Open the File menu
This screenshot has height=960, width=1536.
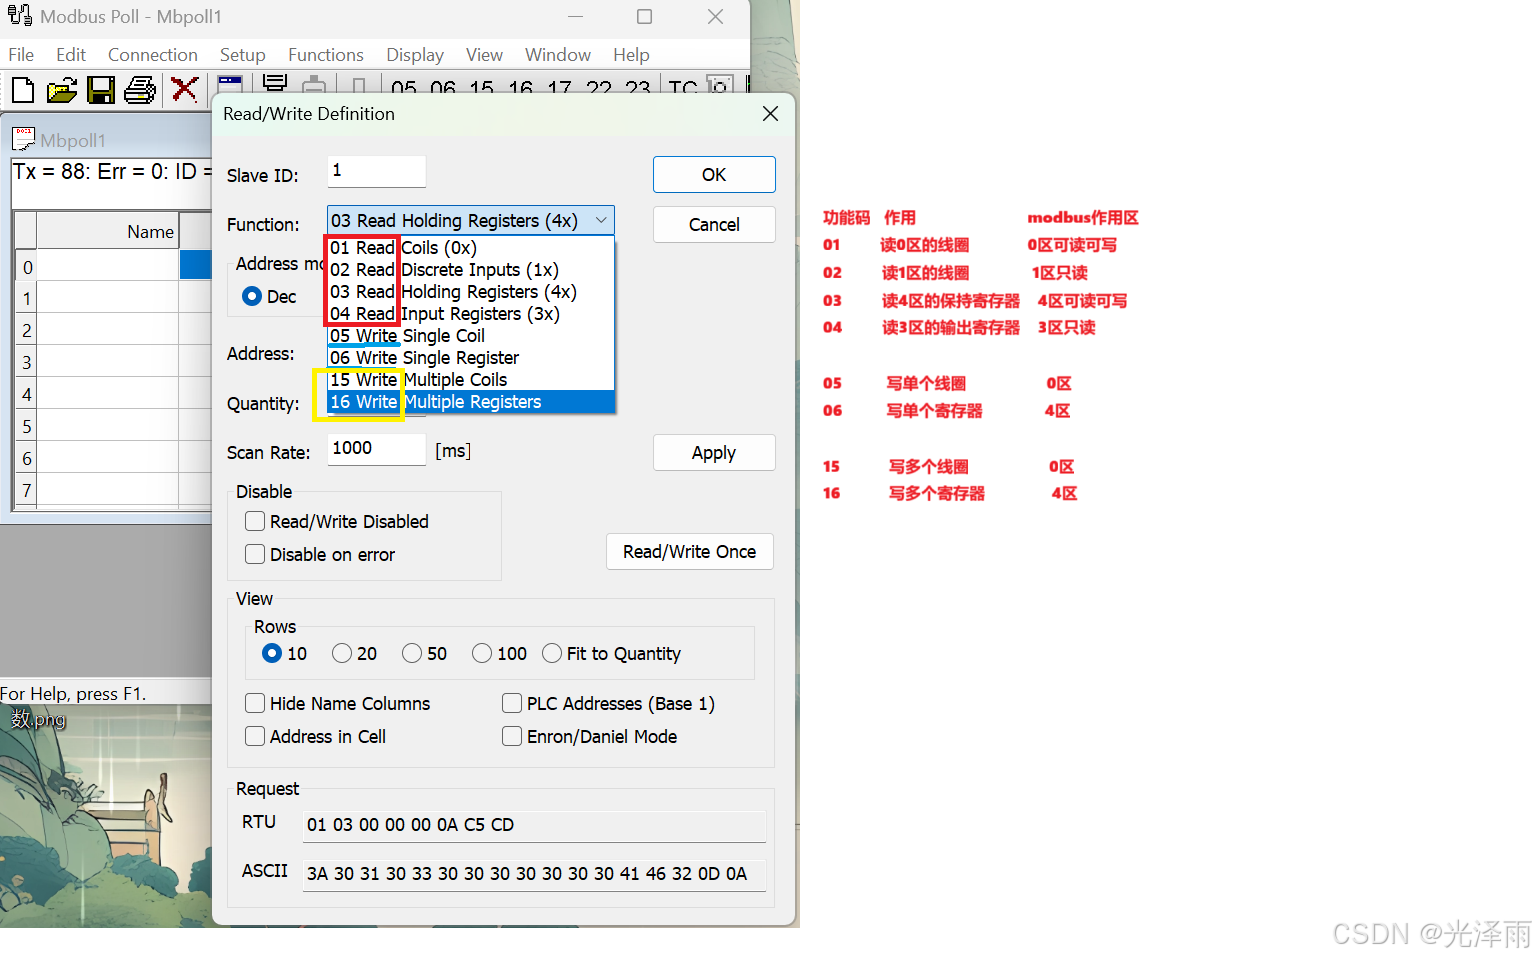[x=21, y=54]
